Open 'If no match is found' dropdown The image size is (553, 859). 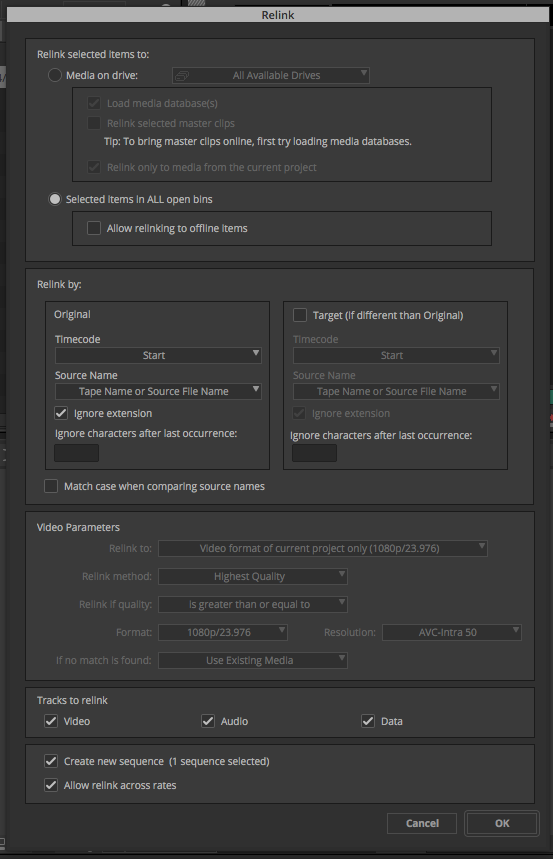(x=253, y=660)
